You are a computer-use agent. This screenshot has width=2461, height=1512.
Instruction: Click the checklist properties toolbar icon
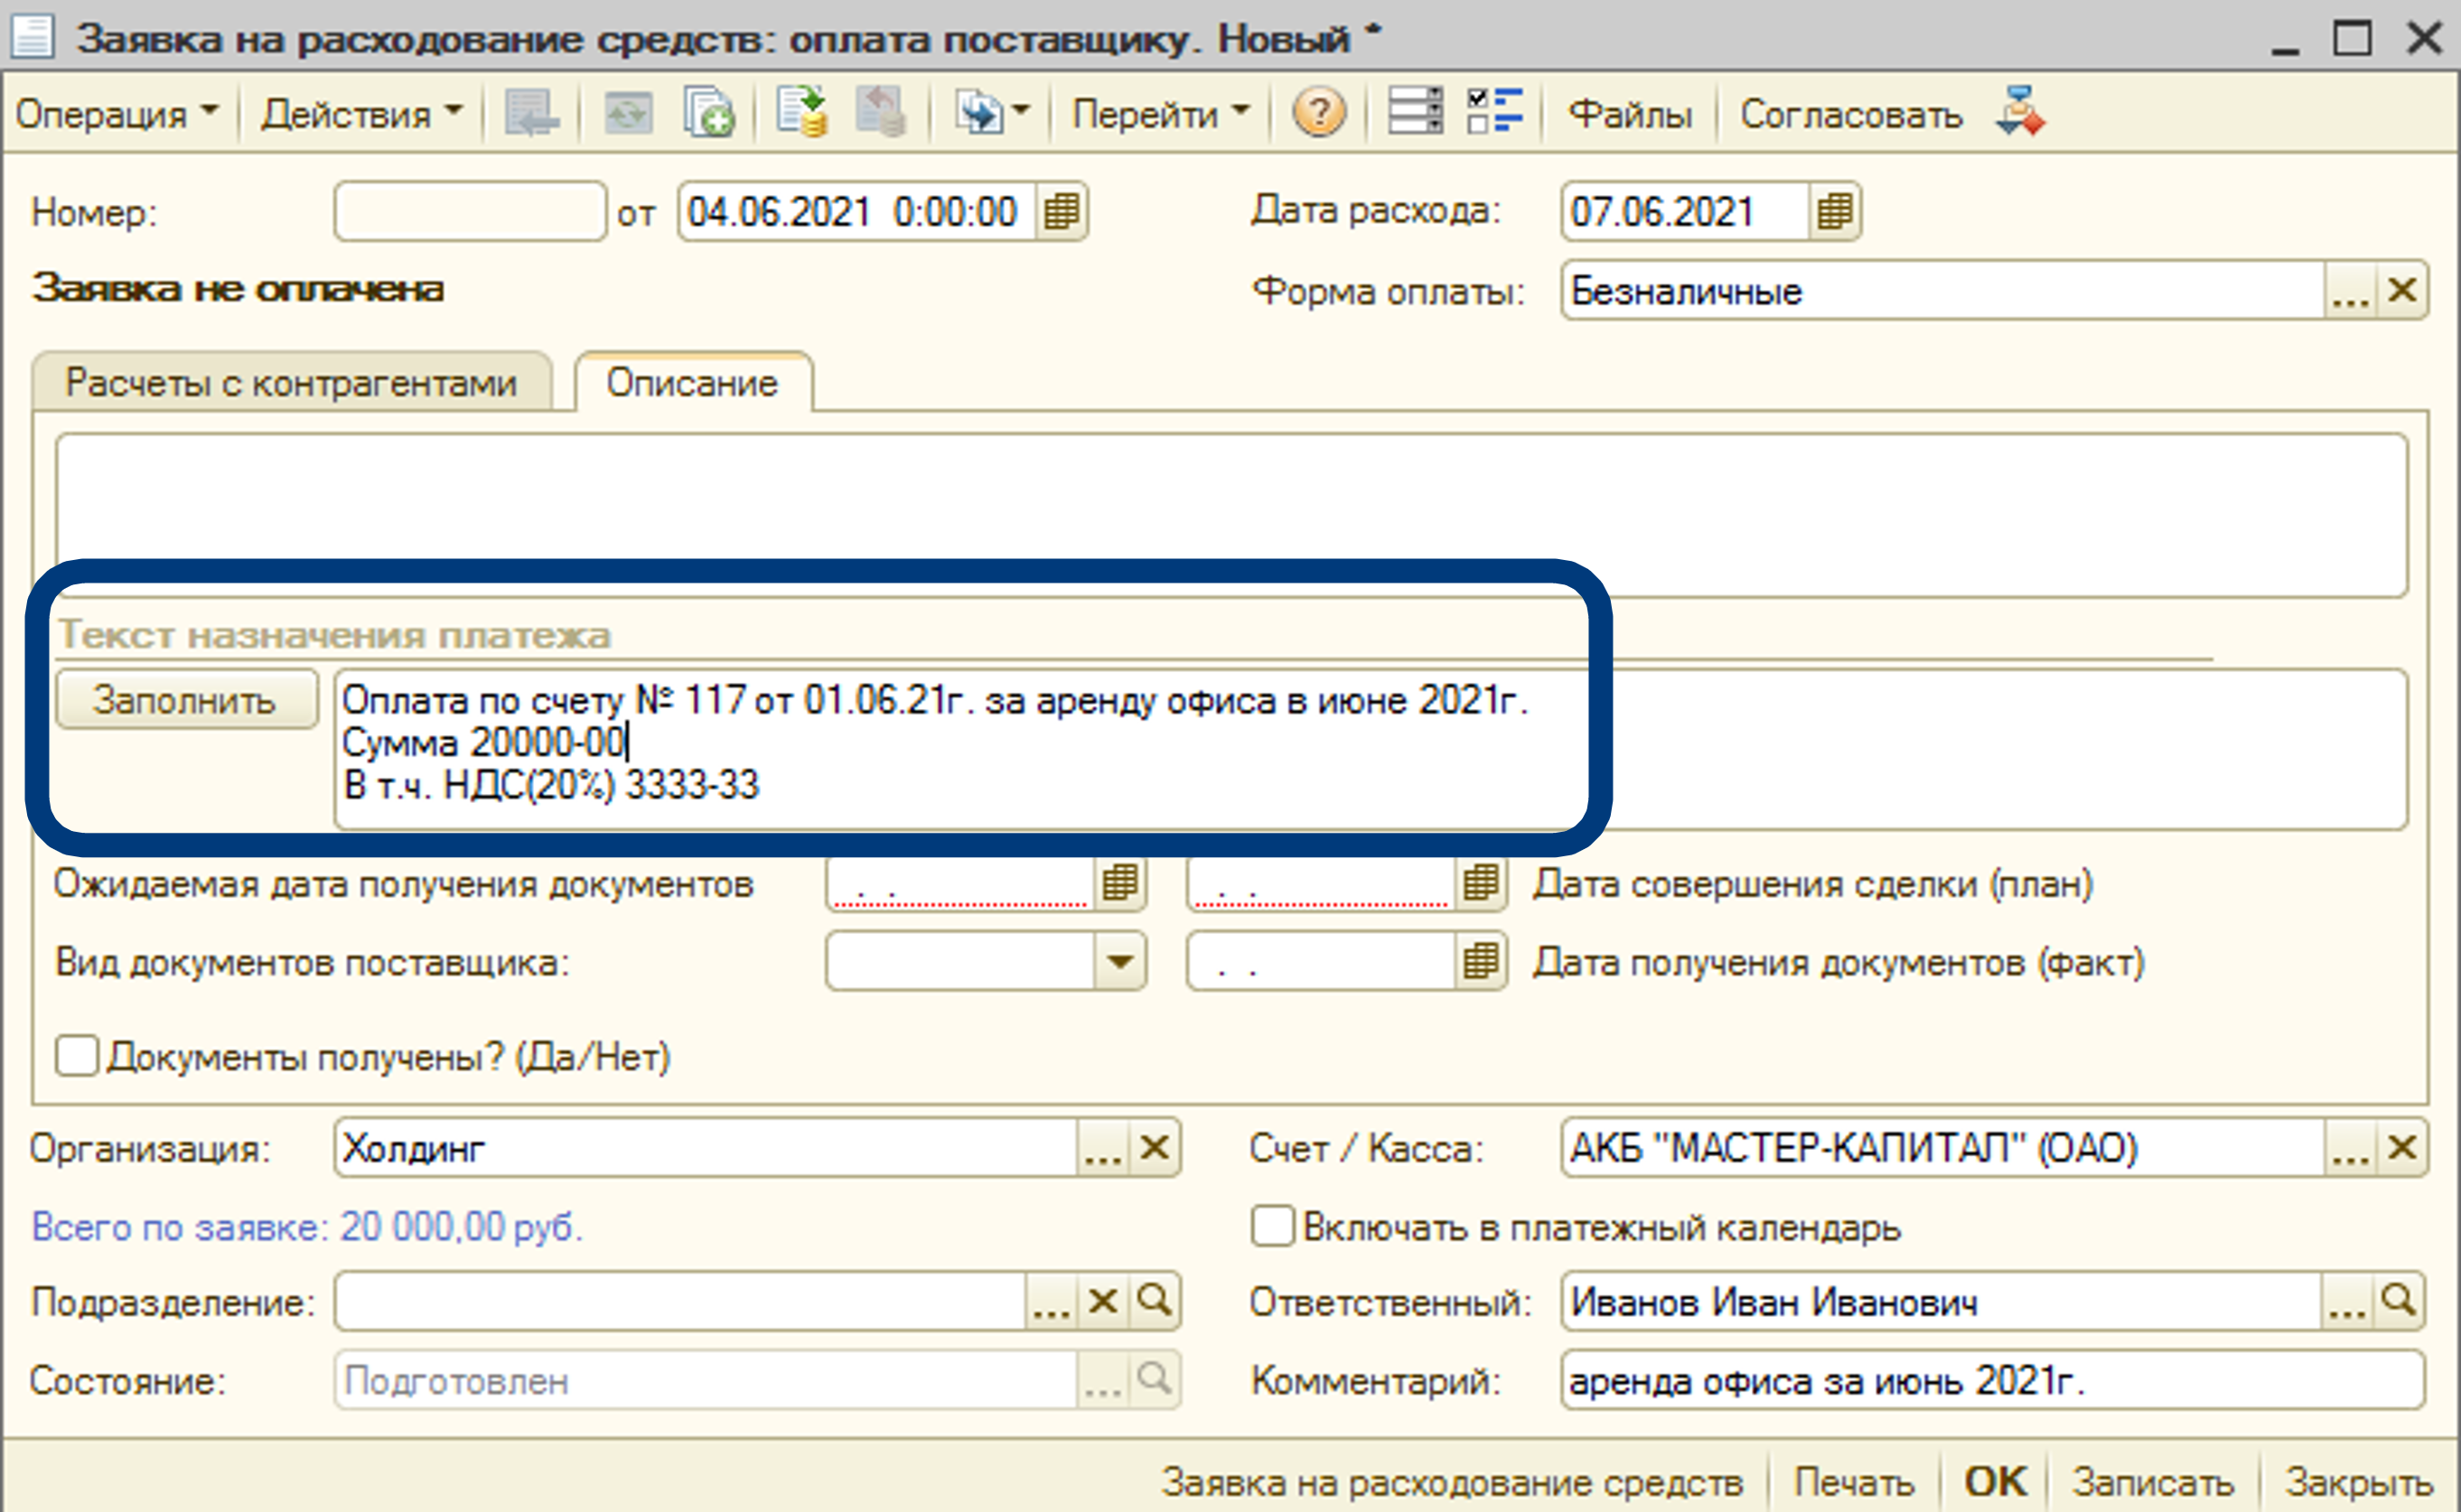[x=1495, y=112]
